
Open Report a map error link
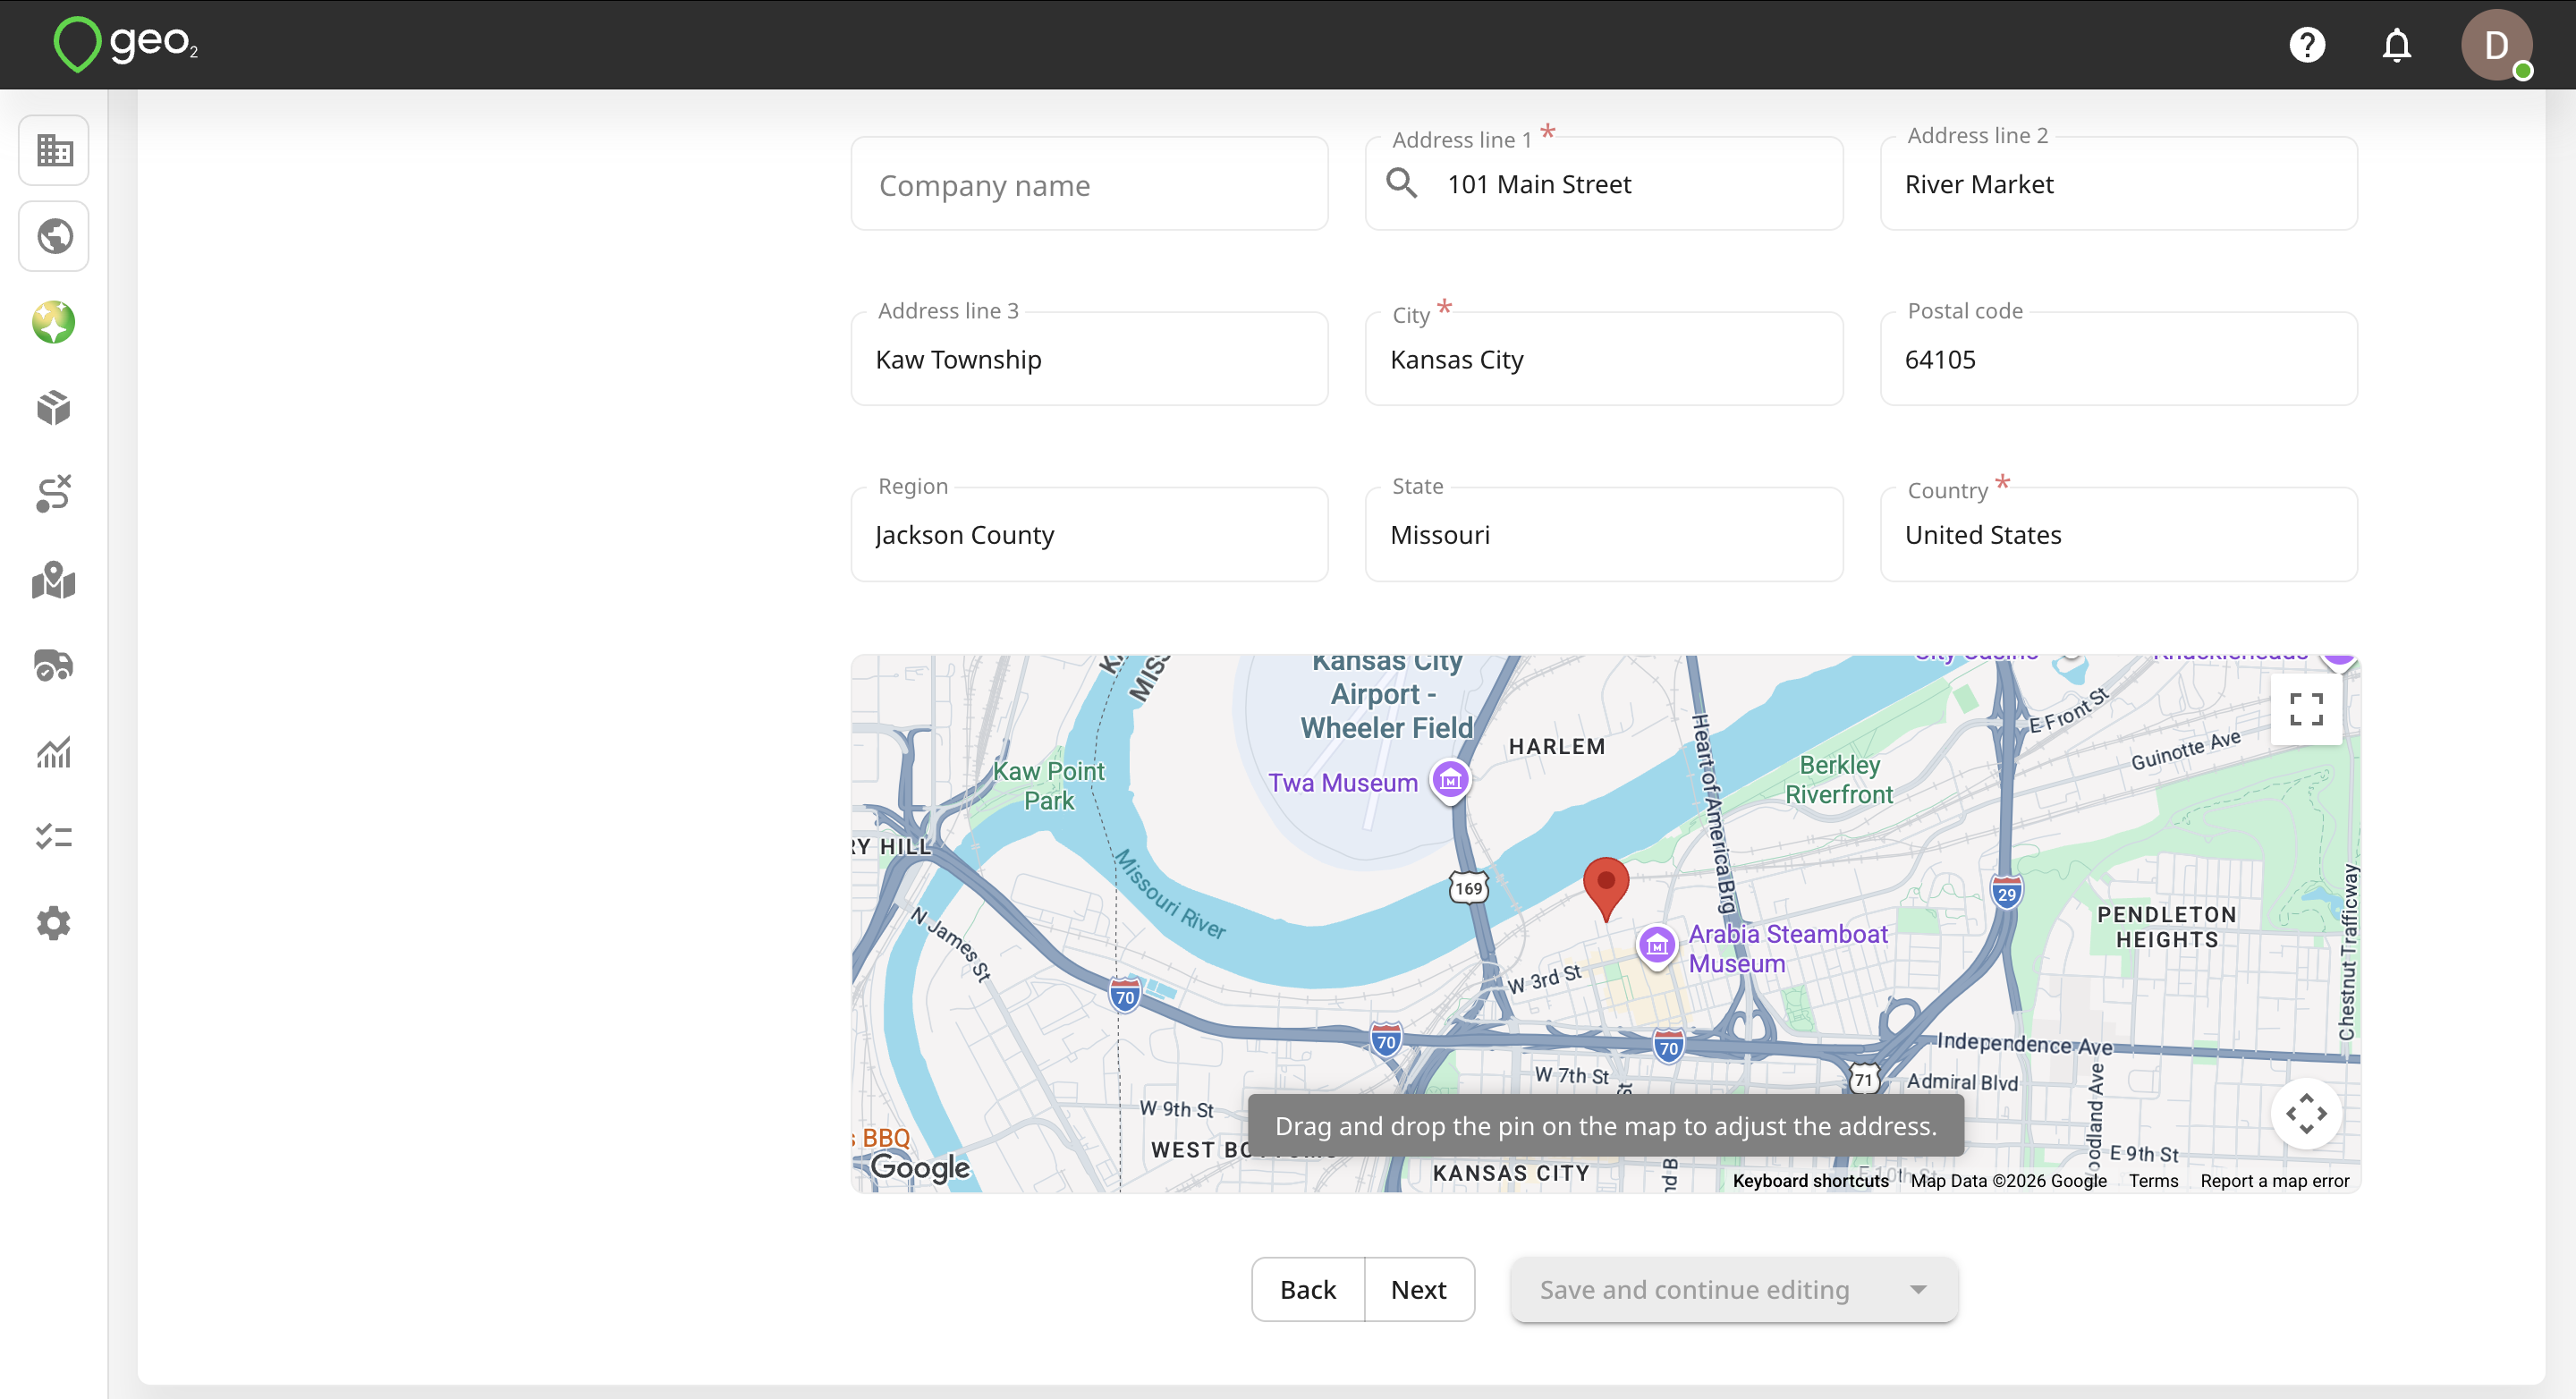2274,1180
